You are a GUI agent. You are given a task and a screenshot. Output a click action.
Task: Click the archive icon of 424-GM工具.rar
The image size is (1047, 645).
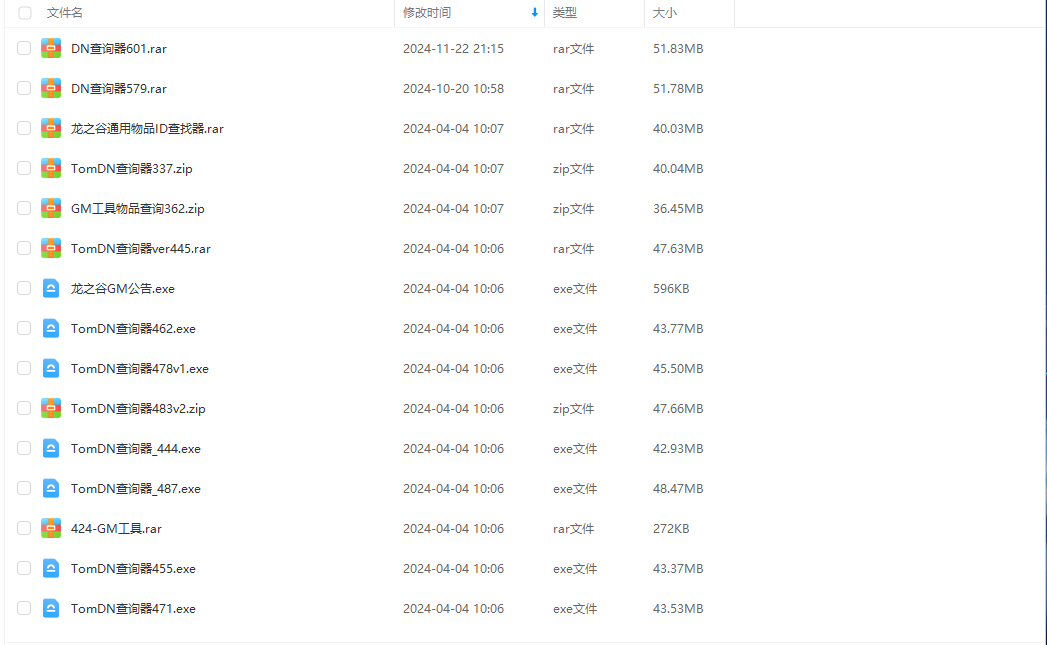coord(51,528)
